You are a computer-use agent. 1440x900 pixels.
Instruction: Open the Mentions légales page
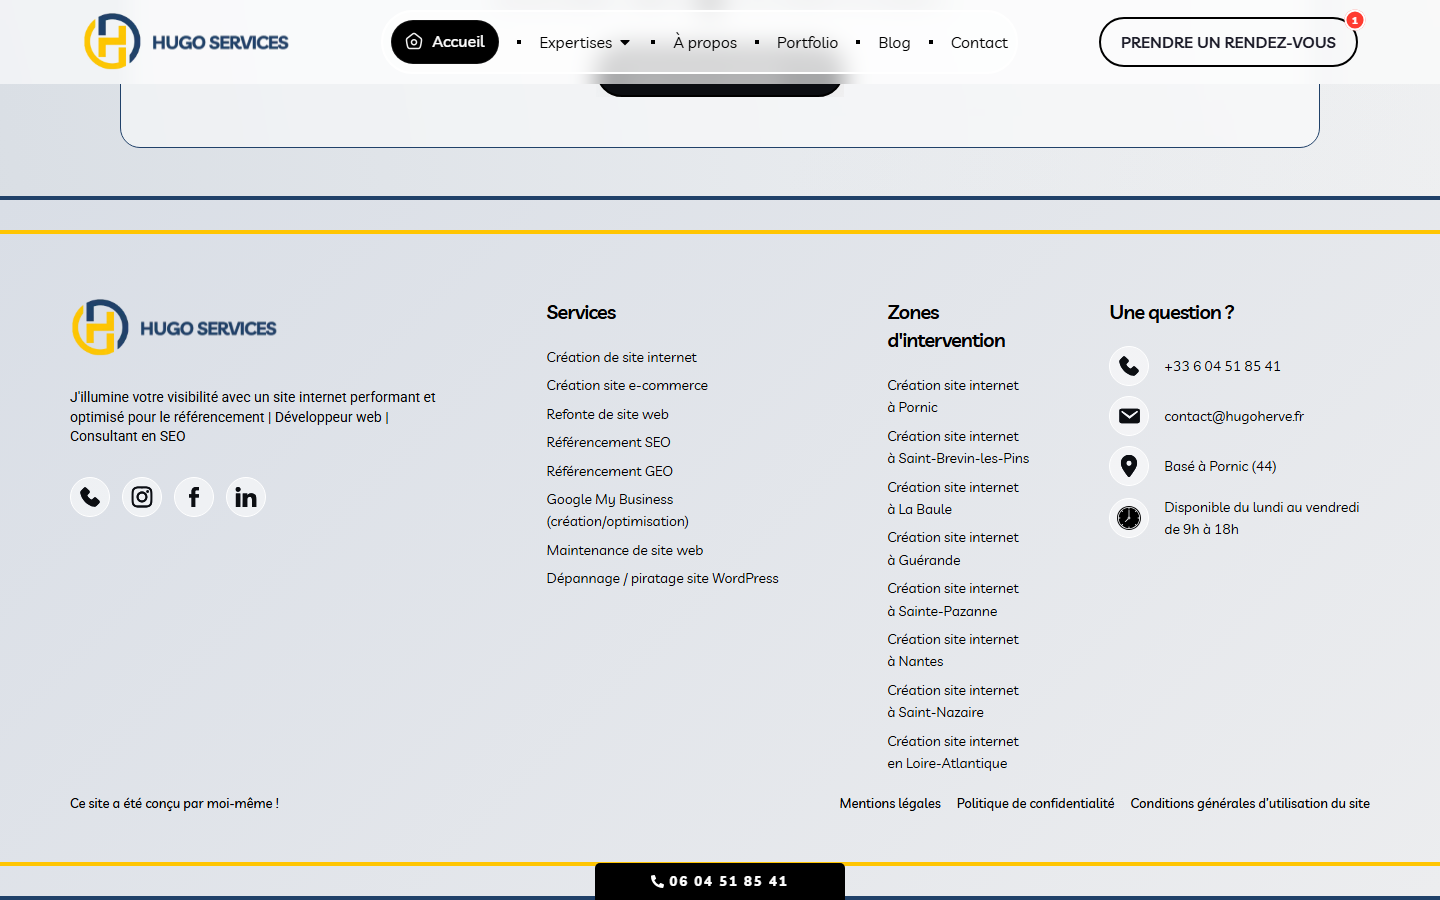point(890,803)
